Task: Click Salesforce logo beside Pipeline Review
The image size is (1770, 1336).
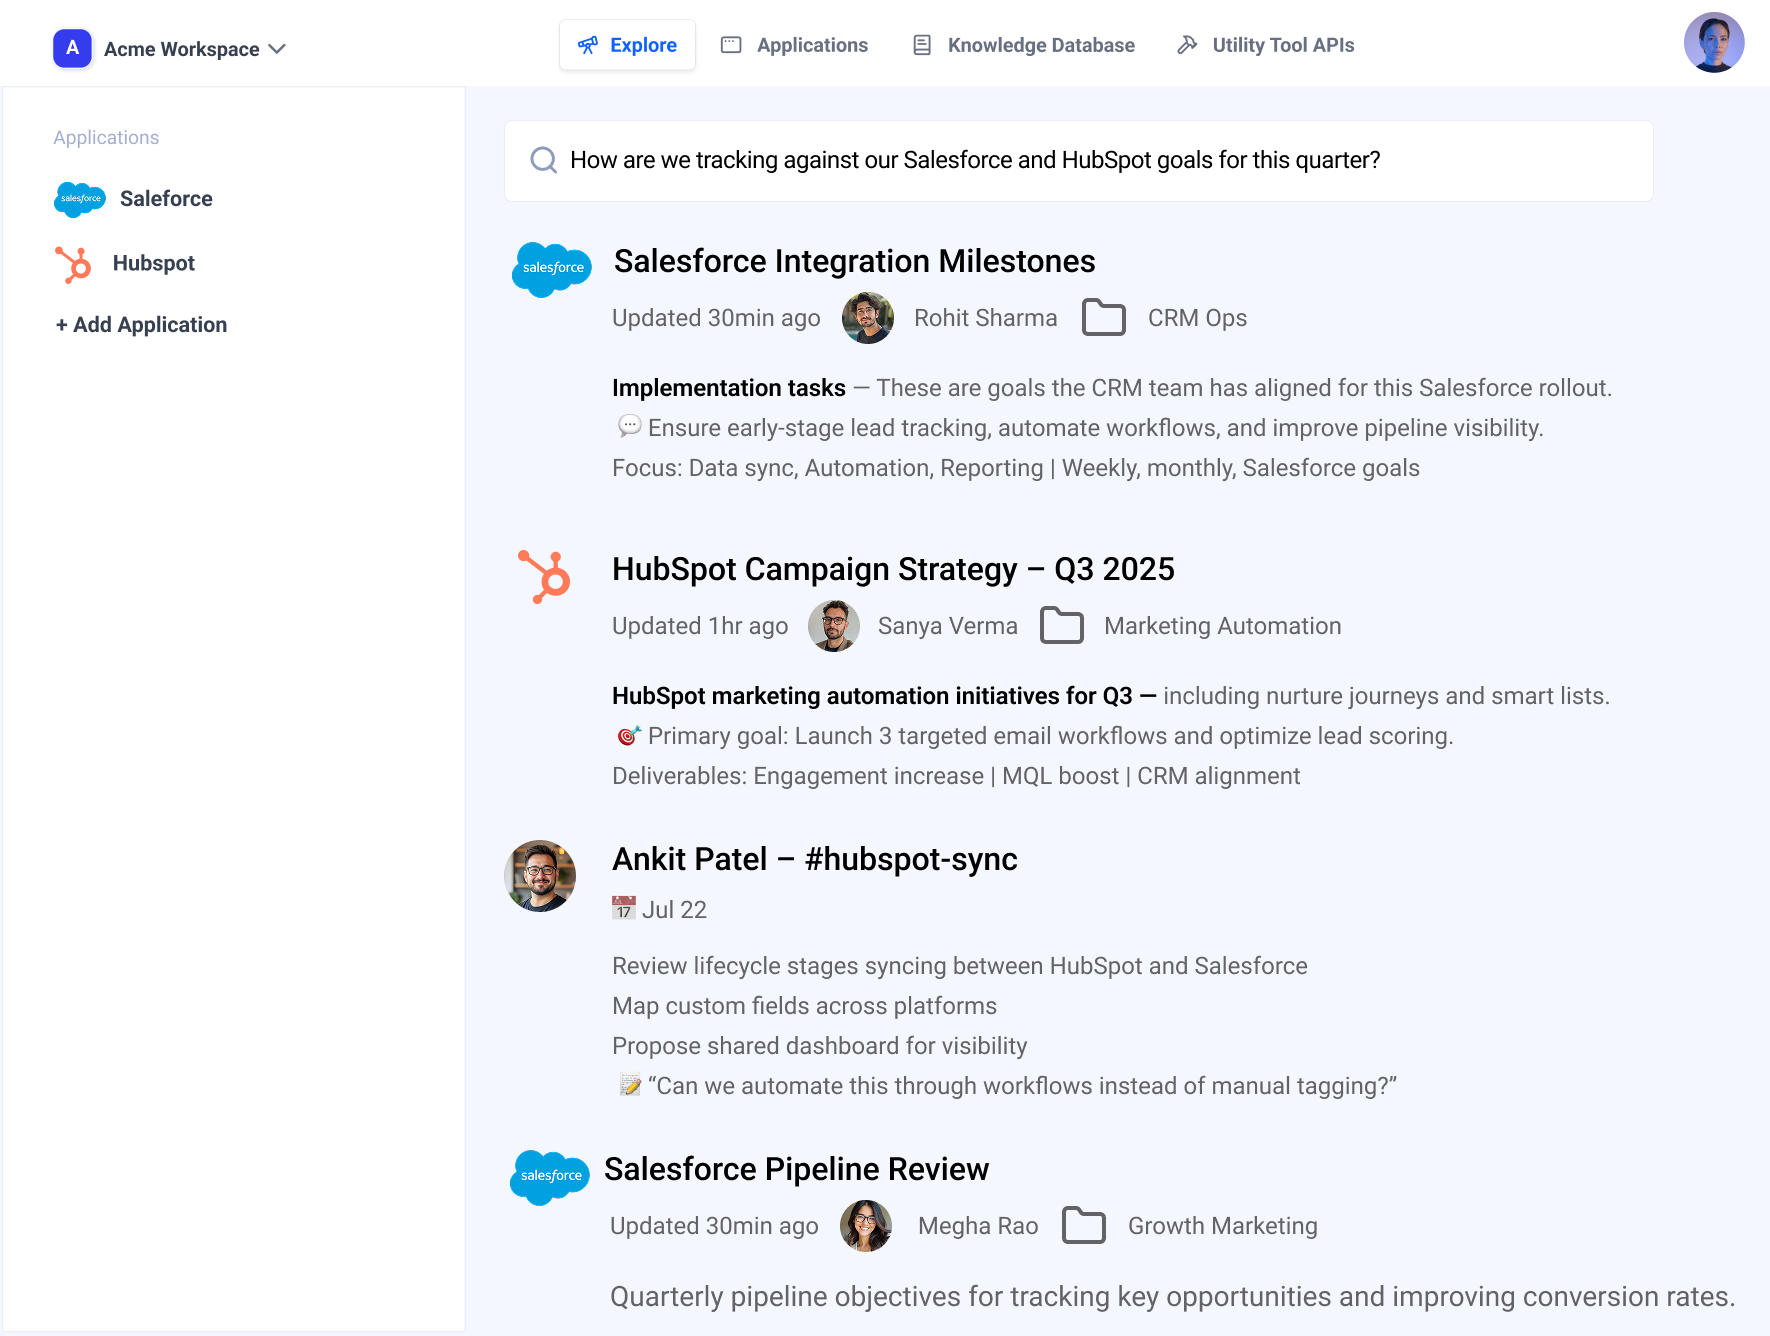Action: 550,1177
